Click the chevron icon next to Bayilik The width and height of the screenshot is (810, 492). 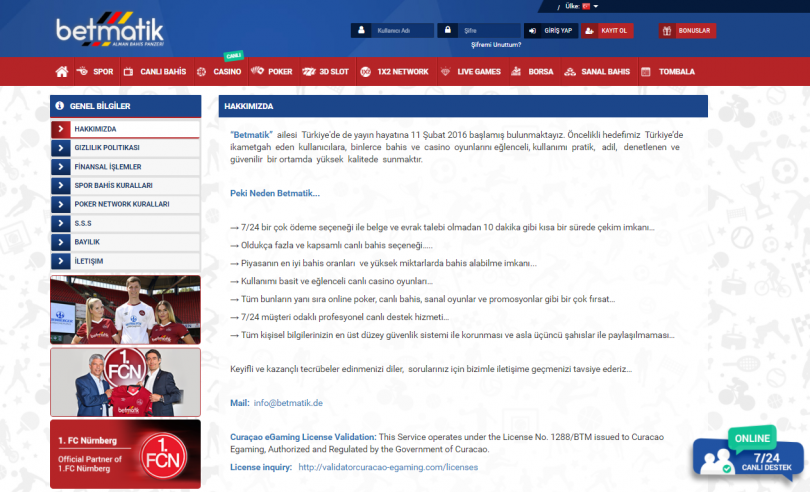pyautogui.click(x=60, y=242)
